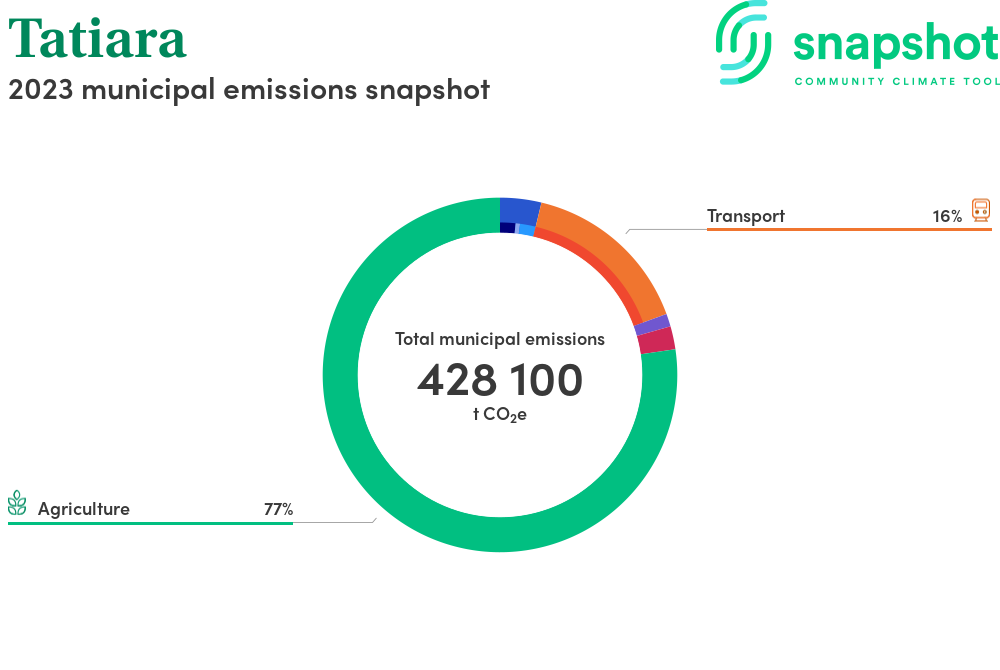This screenshot has width=1000, height=670.
Task: Click the 2023 municipal emissions snapshot subtitle
Action: (x=249, y=89)
